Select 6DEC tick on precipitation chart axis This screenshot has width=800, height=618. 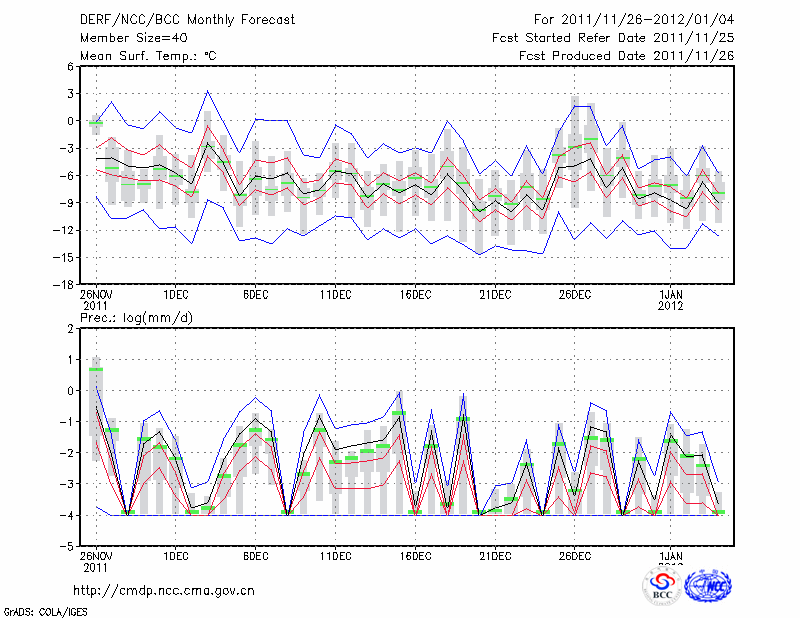click(x=255, y=556)
